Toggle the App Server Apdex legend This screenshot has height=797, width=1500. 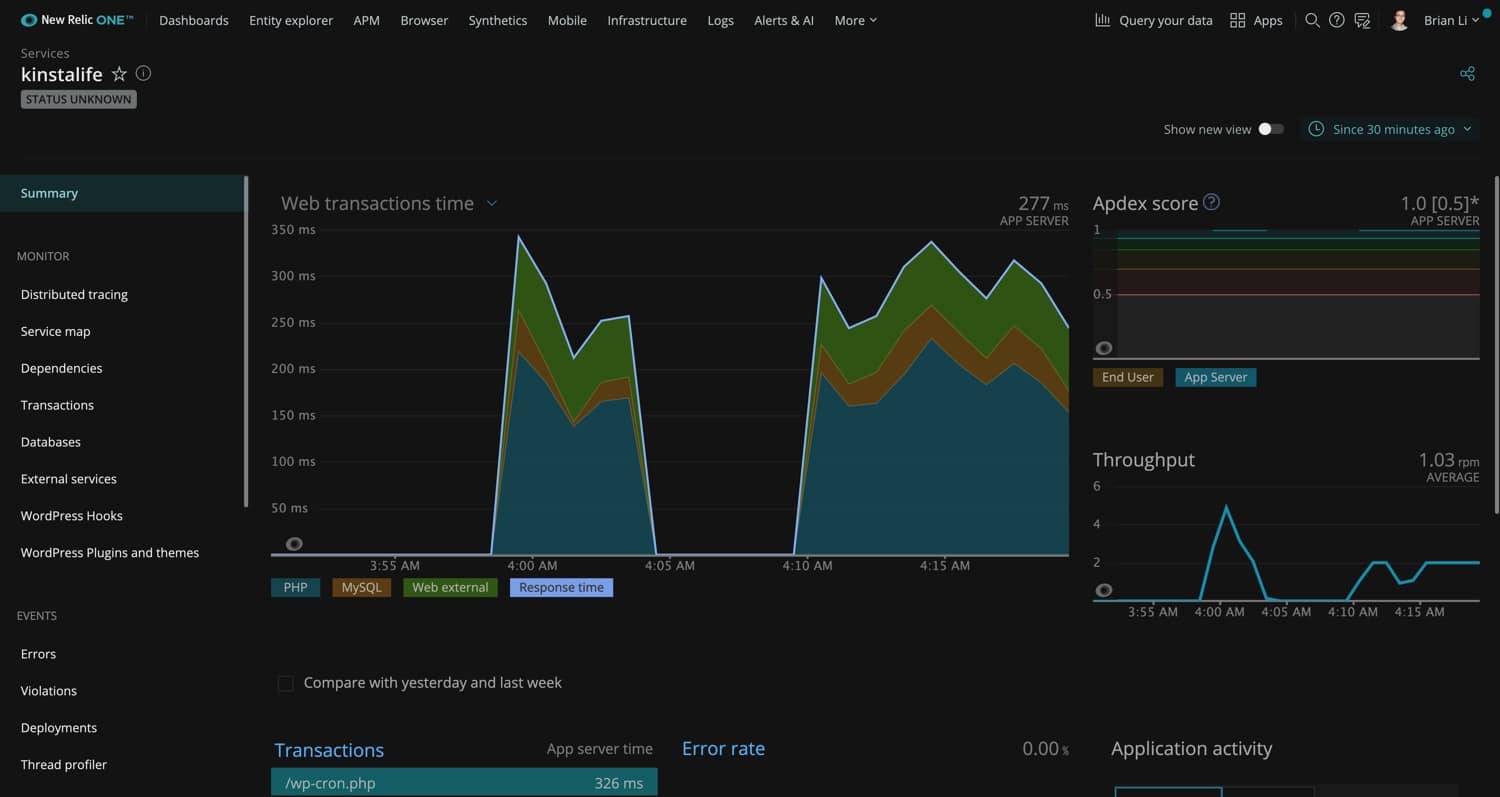tap(1216, 377)
